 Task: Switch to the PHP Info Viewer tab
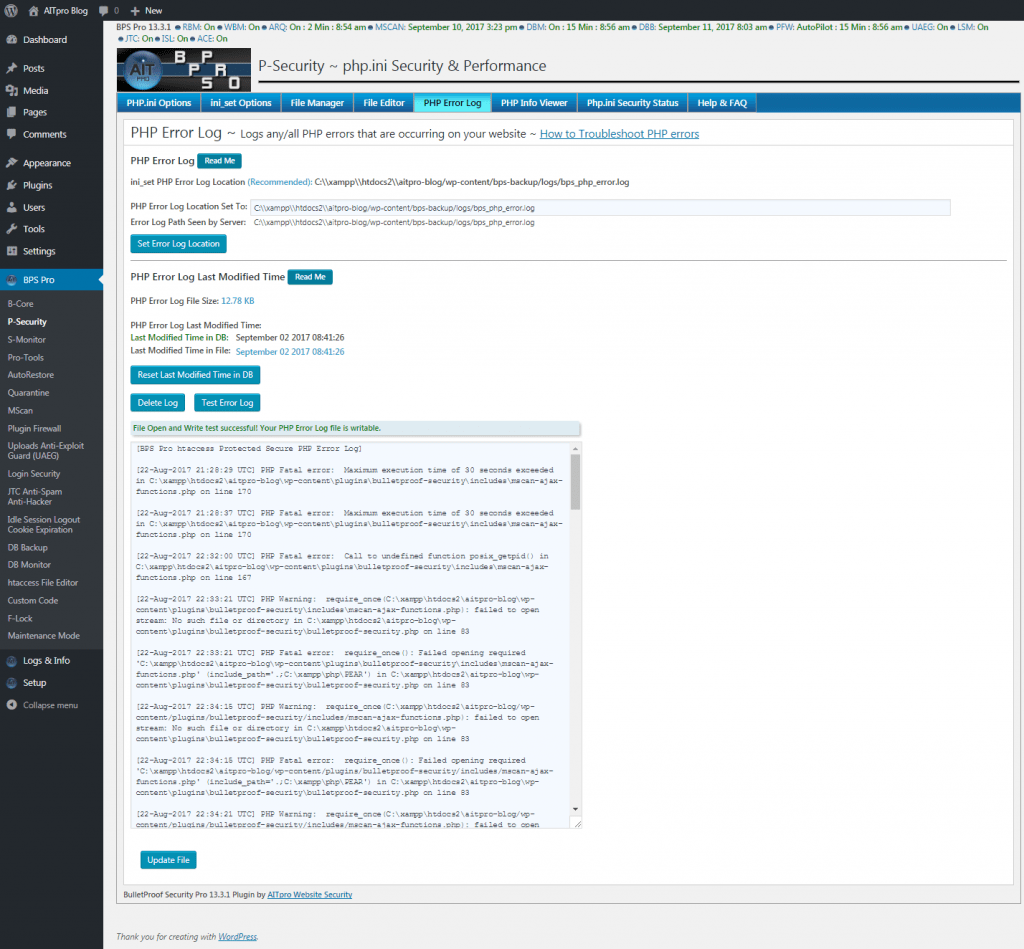pos(532,102)
